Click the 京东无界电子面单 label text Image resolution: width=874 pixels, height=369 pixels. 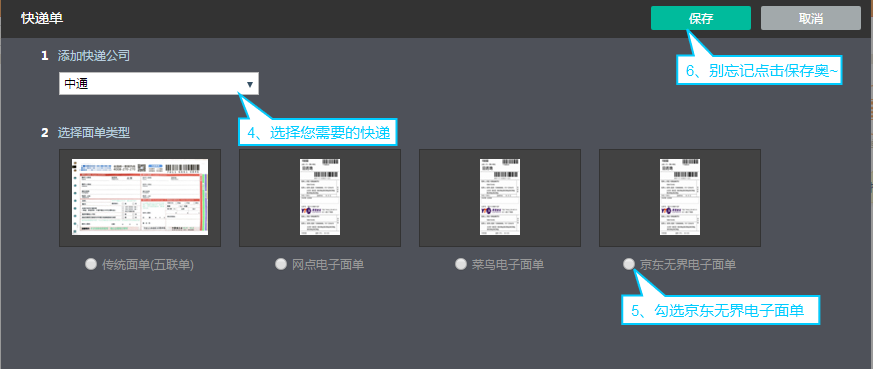point(688,265)
